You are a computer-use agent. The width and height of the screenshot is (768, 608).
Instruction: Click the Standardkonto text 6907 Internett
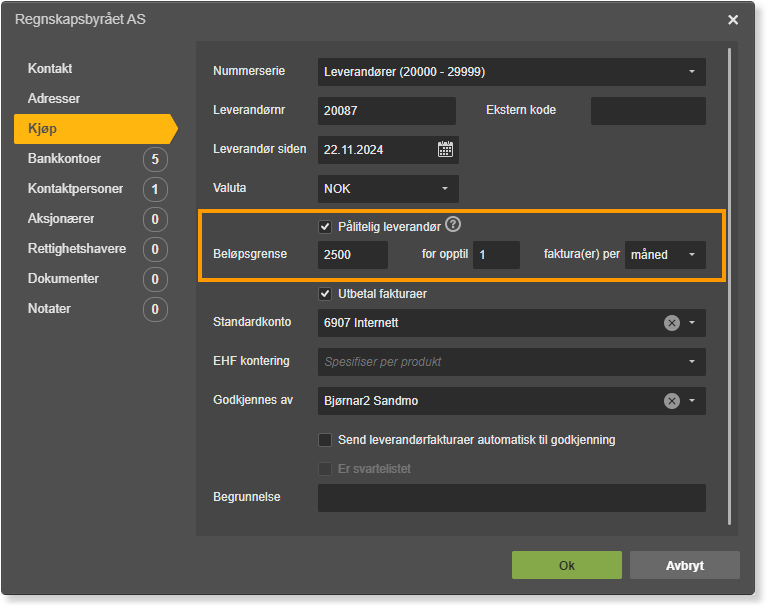click(x=361, y=323)
